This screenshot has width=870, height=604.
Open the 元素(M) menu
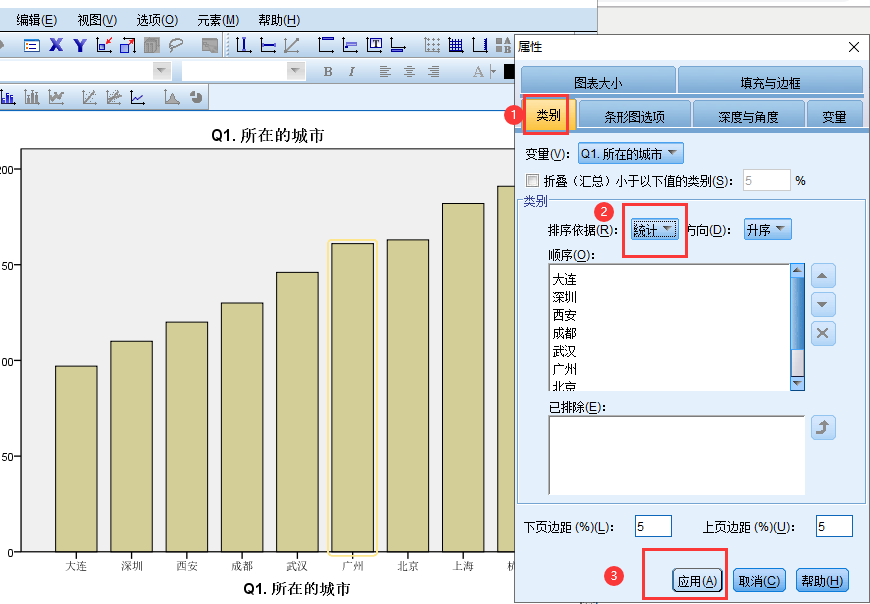(x=218, y=21)
